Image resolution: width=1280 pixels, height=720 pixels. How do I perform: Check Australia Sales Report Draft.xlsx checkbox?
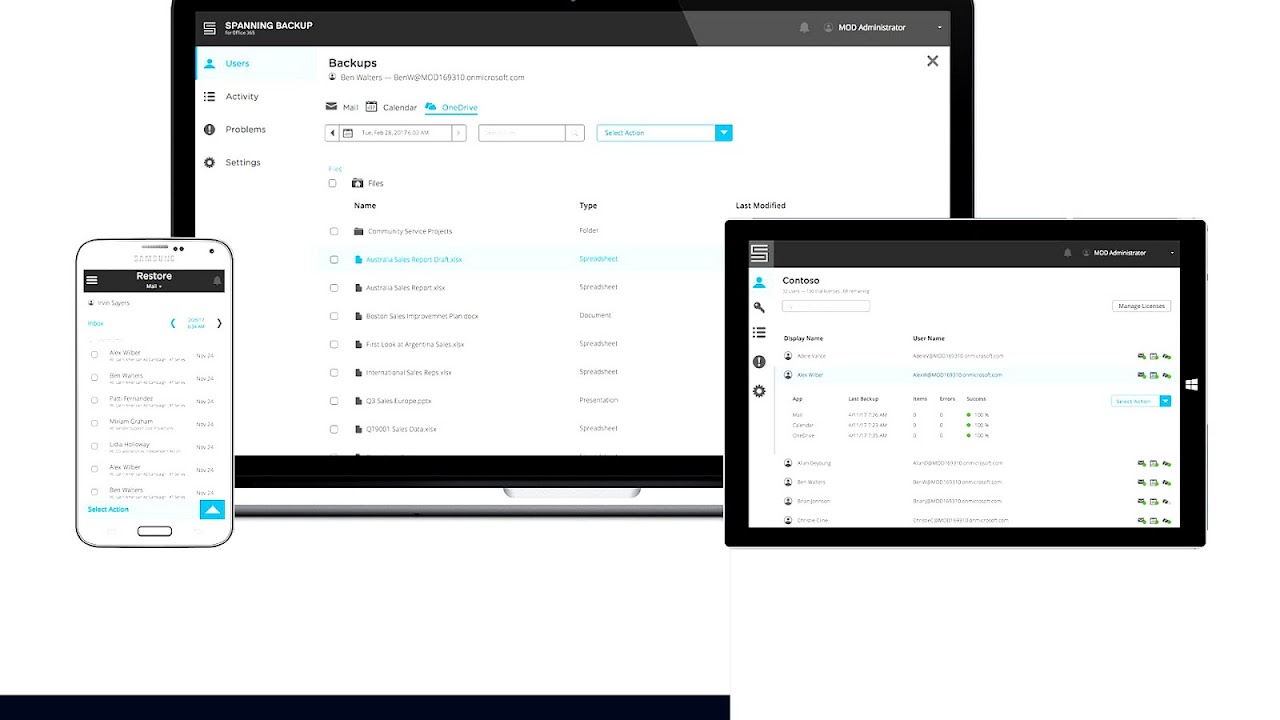(334, 259)
